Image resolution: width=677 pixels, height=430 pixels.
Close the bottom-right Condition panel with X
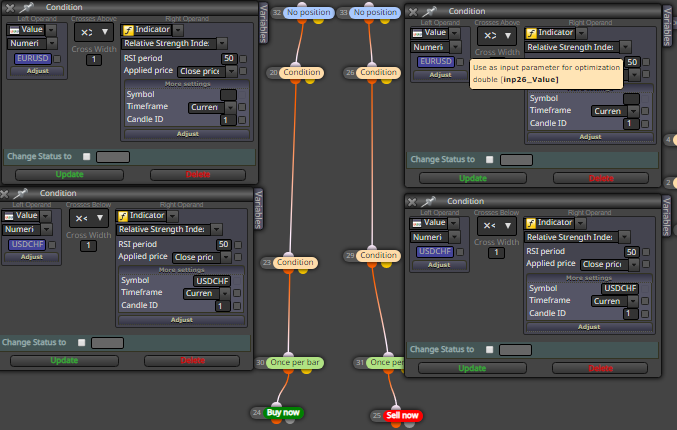click(x=412, y=202)
